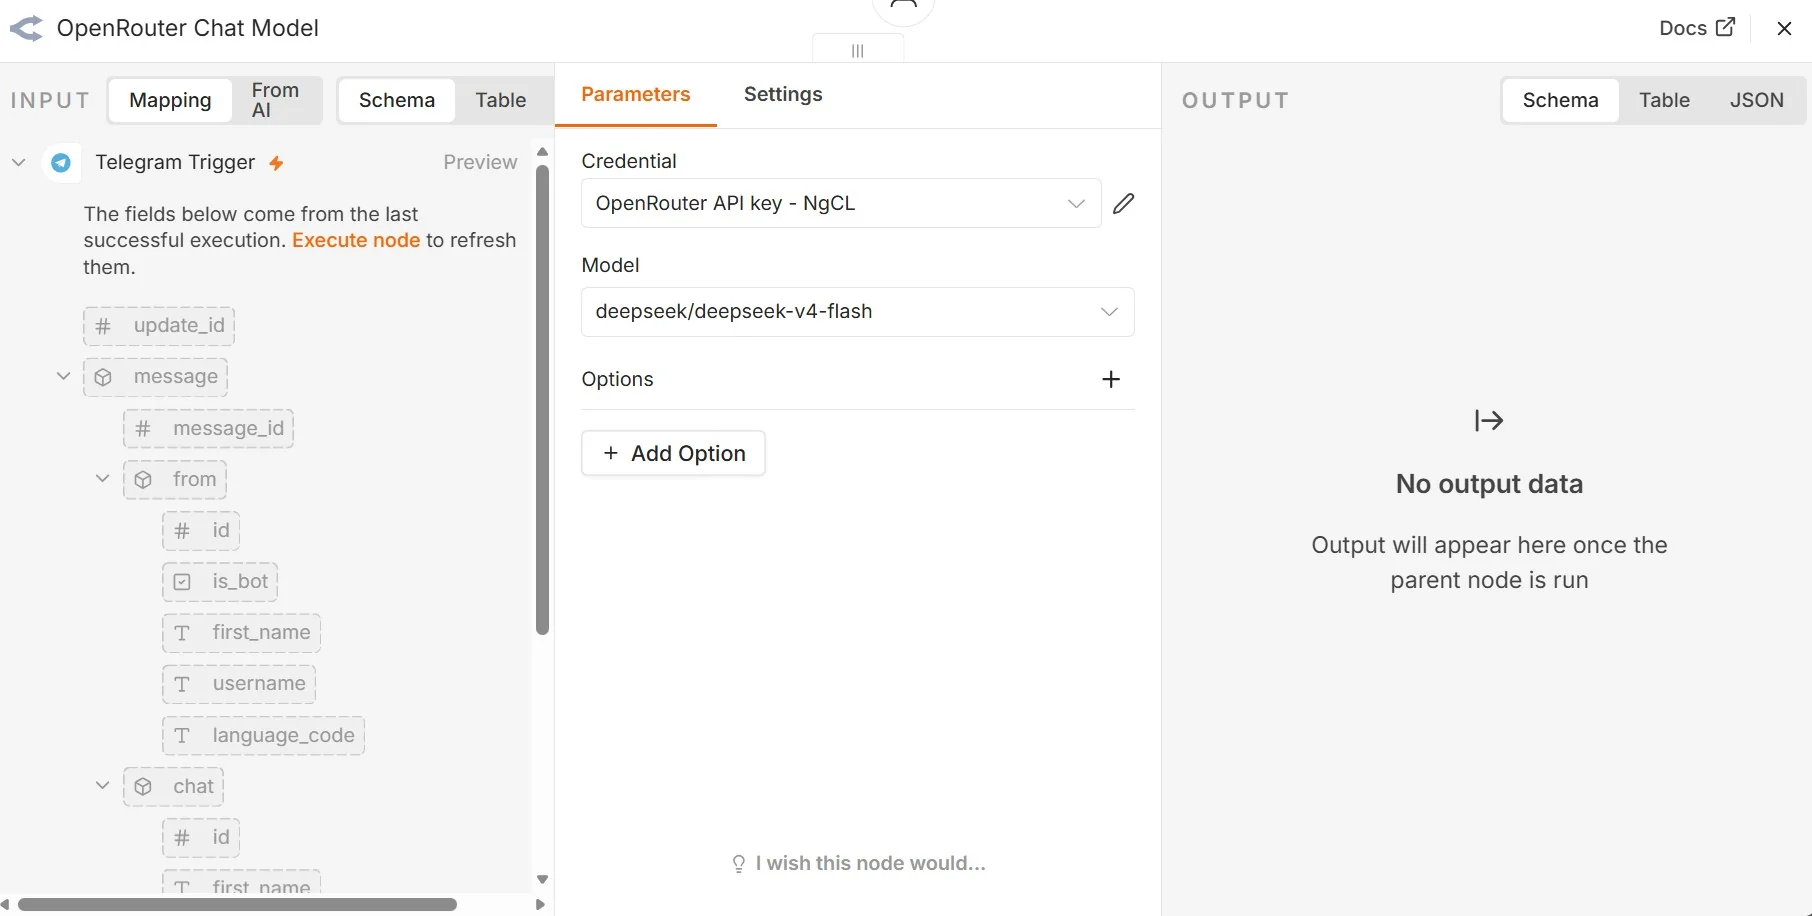Select the language_code field pill
Viewport: 1812px width, 916px height.
click(263, 736)
